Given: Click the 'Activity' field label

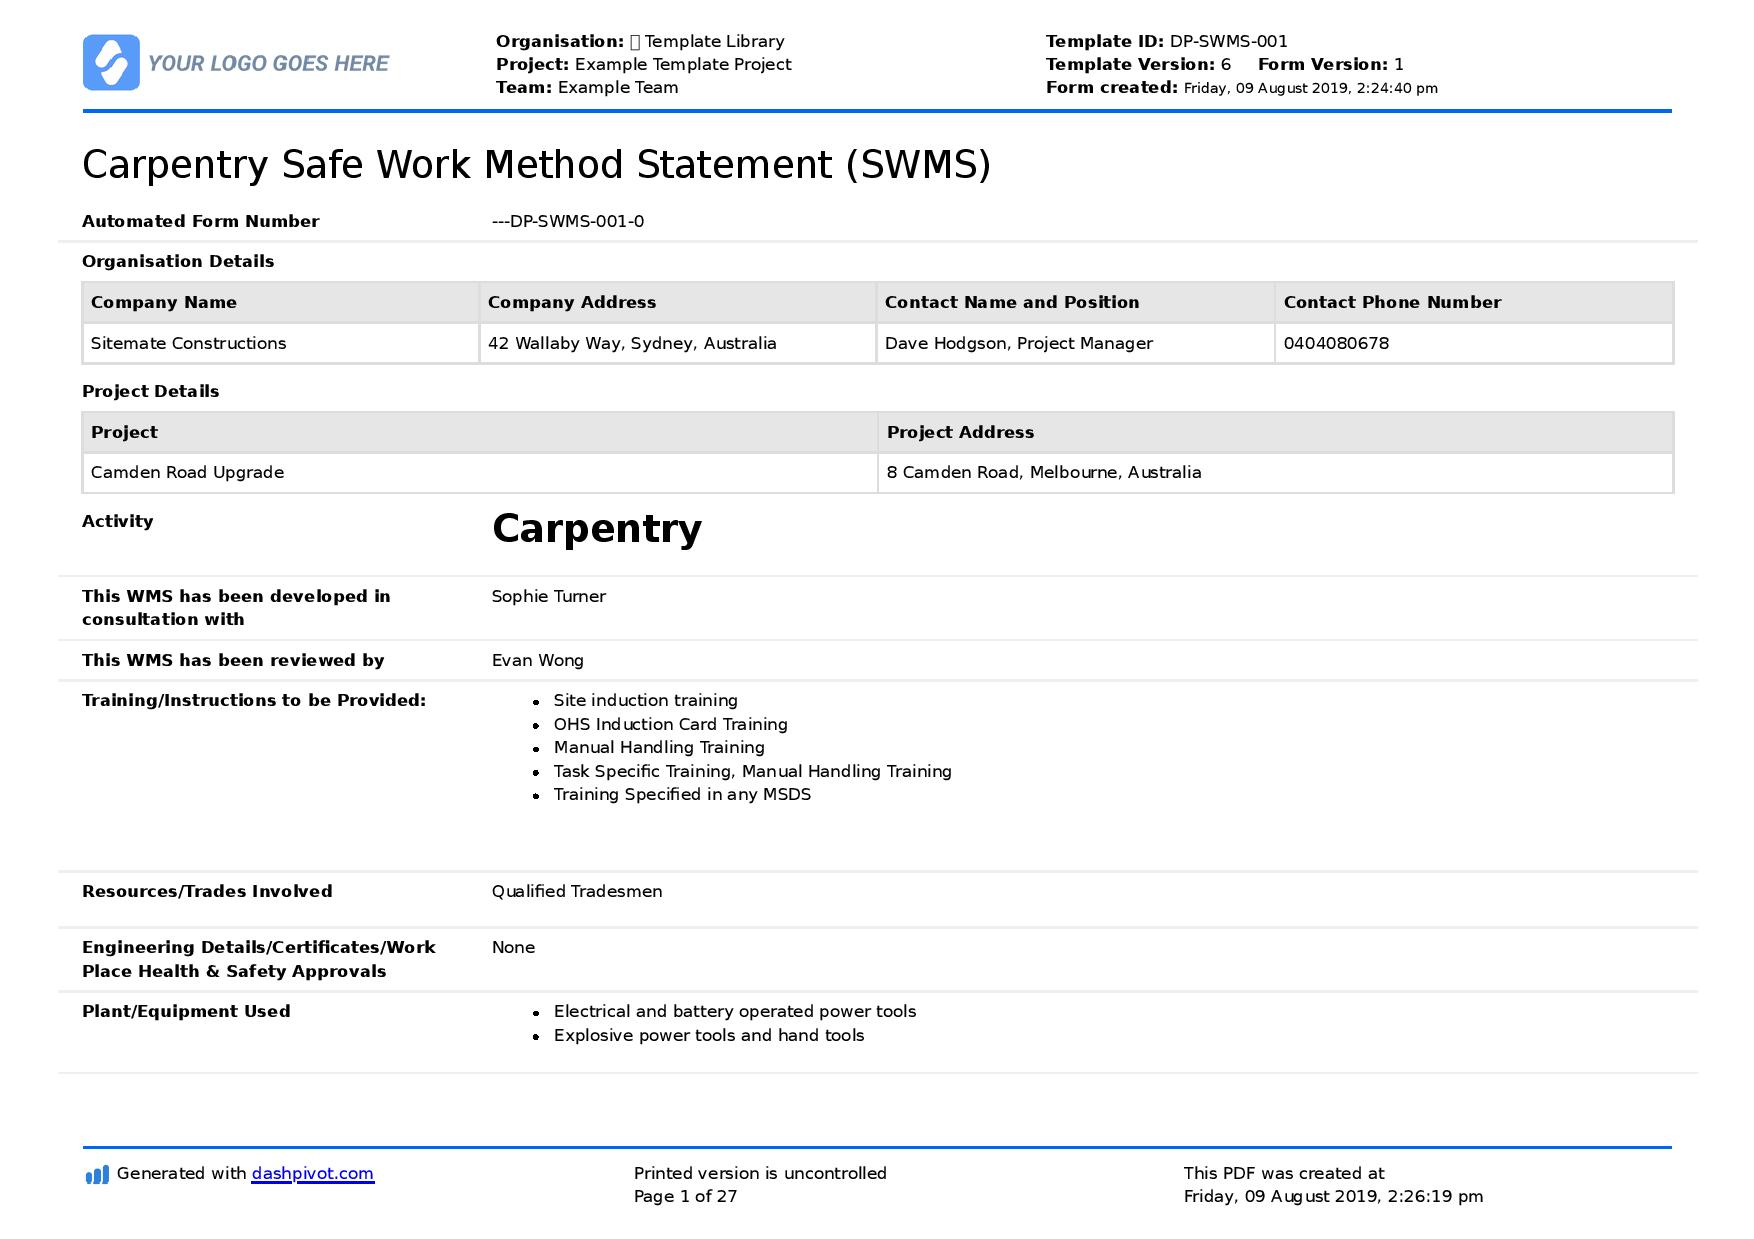Looking at the screenshot, I should pos(117,522).
